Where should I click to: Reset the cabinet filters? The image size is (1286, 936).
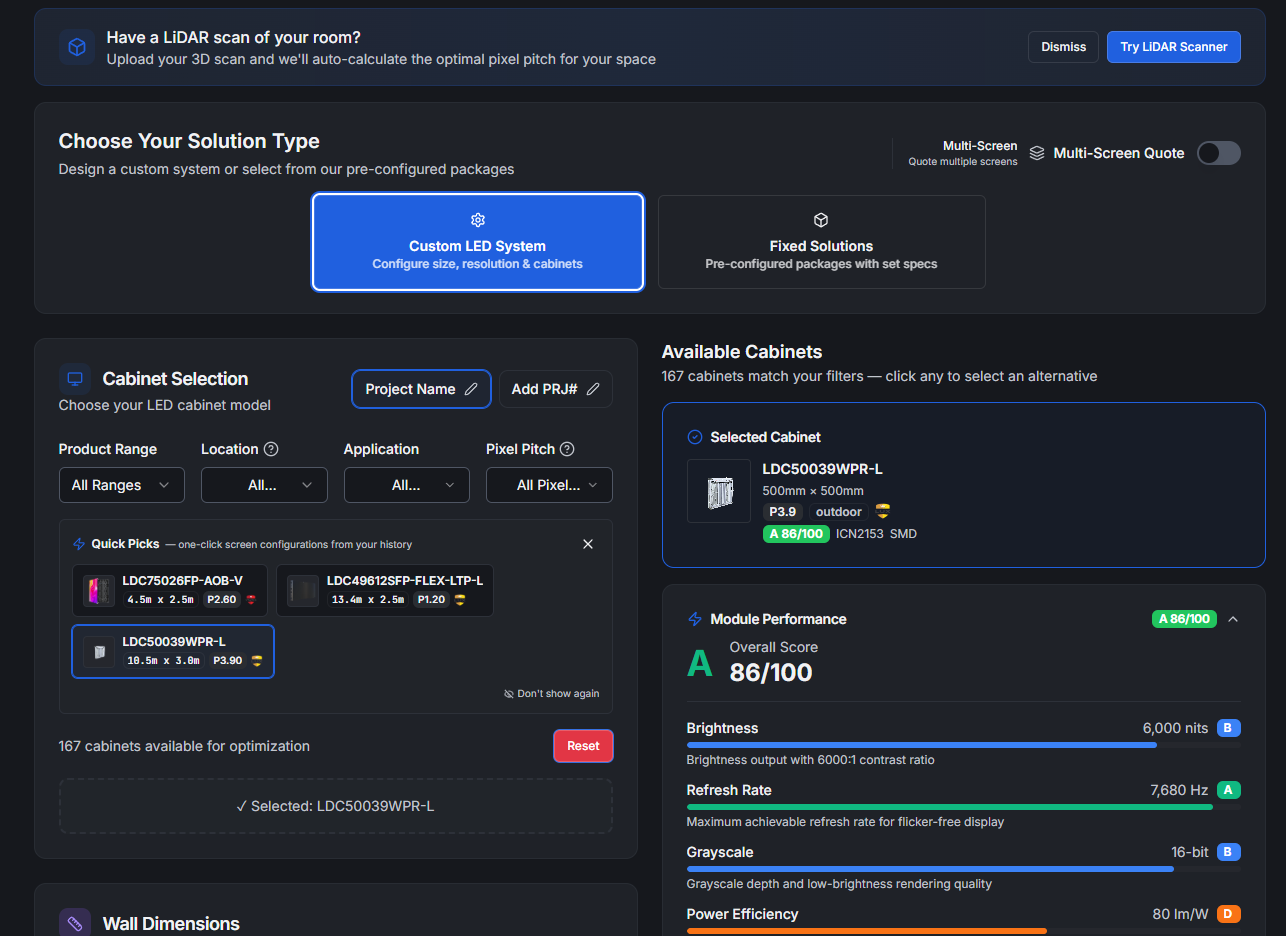point(583,745)
